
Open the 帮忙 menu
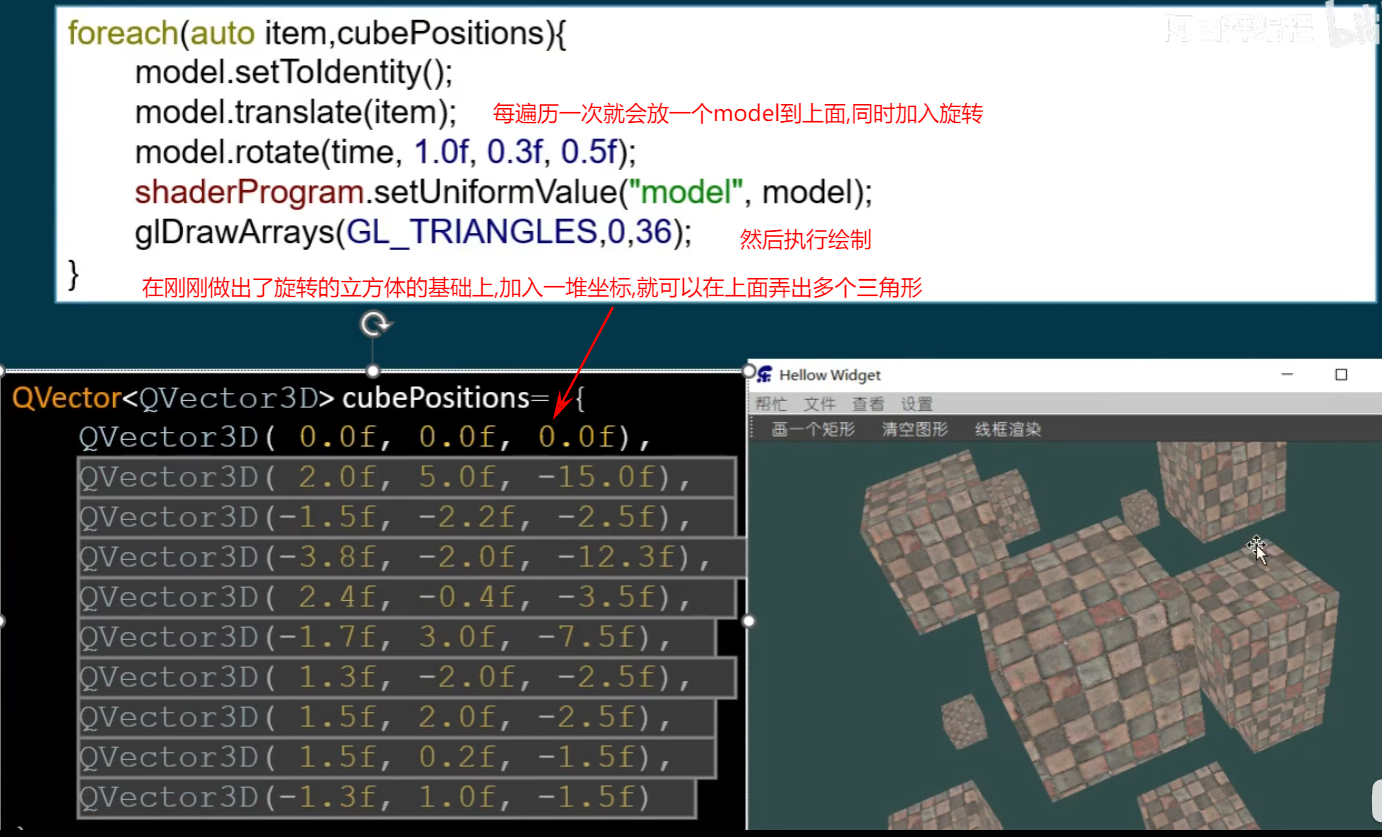pyautogui.click(x=771, y=404)
